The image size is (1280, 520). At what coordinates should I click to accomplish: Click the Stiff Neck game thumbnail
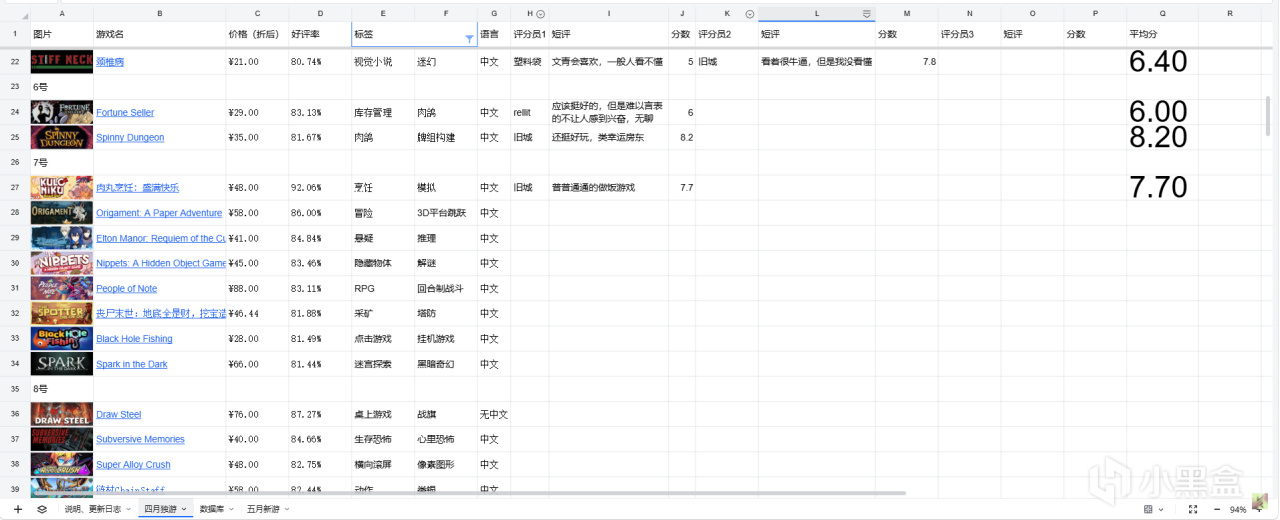62,62
